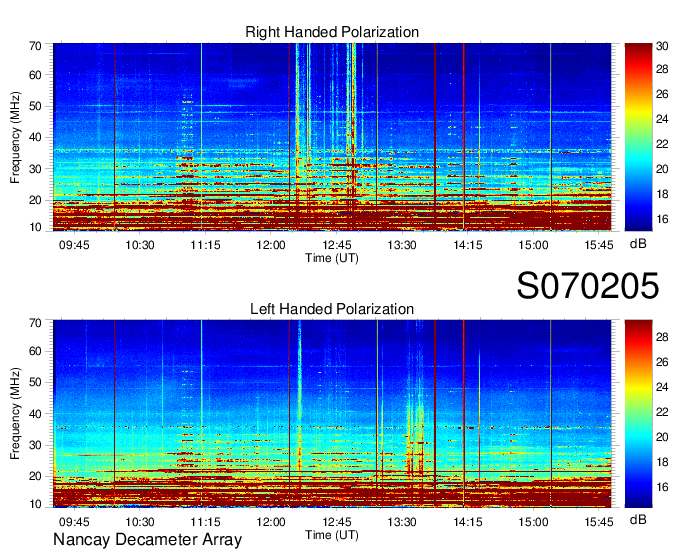Click 12:45 tick on right-handed plot
The image size is (680, 552).
pos(337,245)
